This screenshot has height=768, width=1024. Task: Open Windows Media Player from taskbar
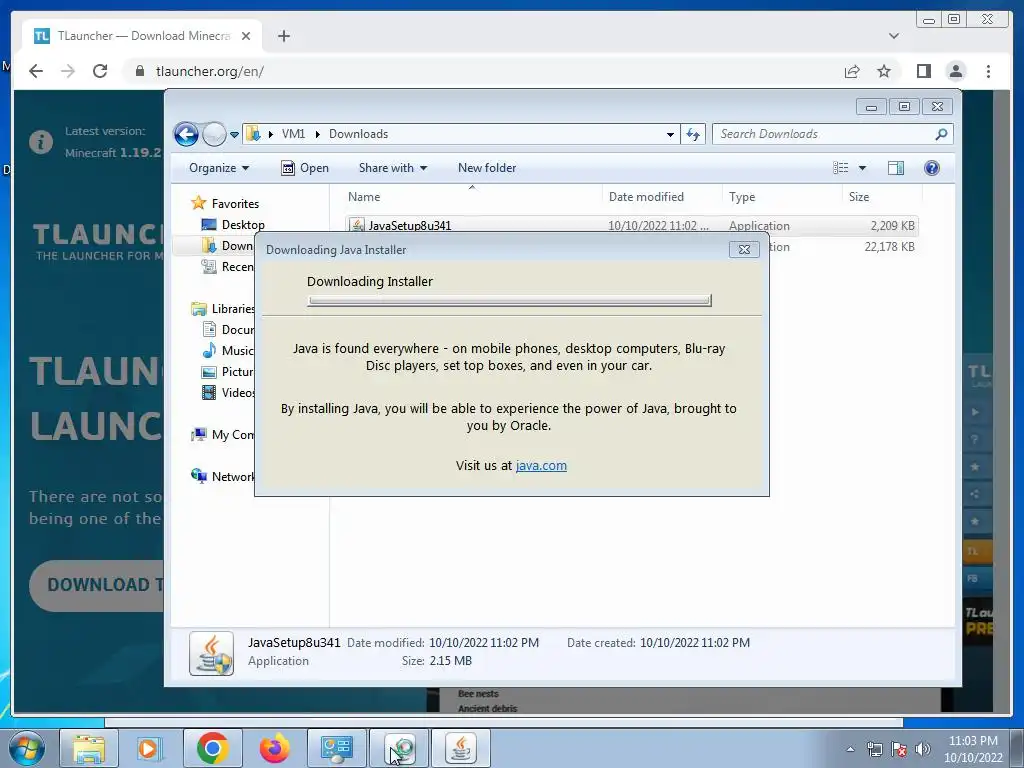(x=151, y=748)
